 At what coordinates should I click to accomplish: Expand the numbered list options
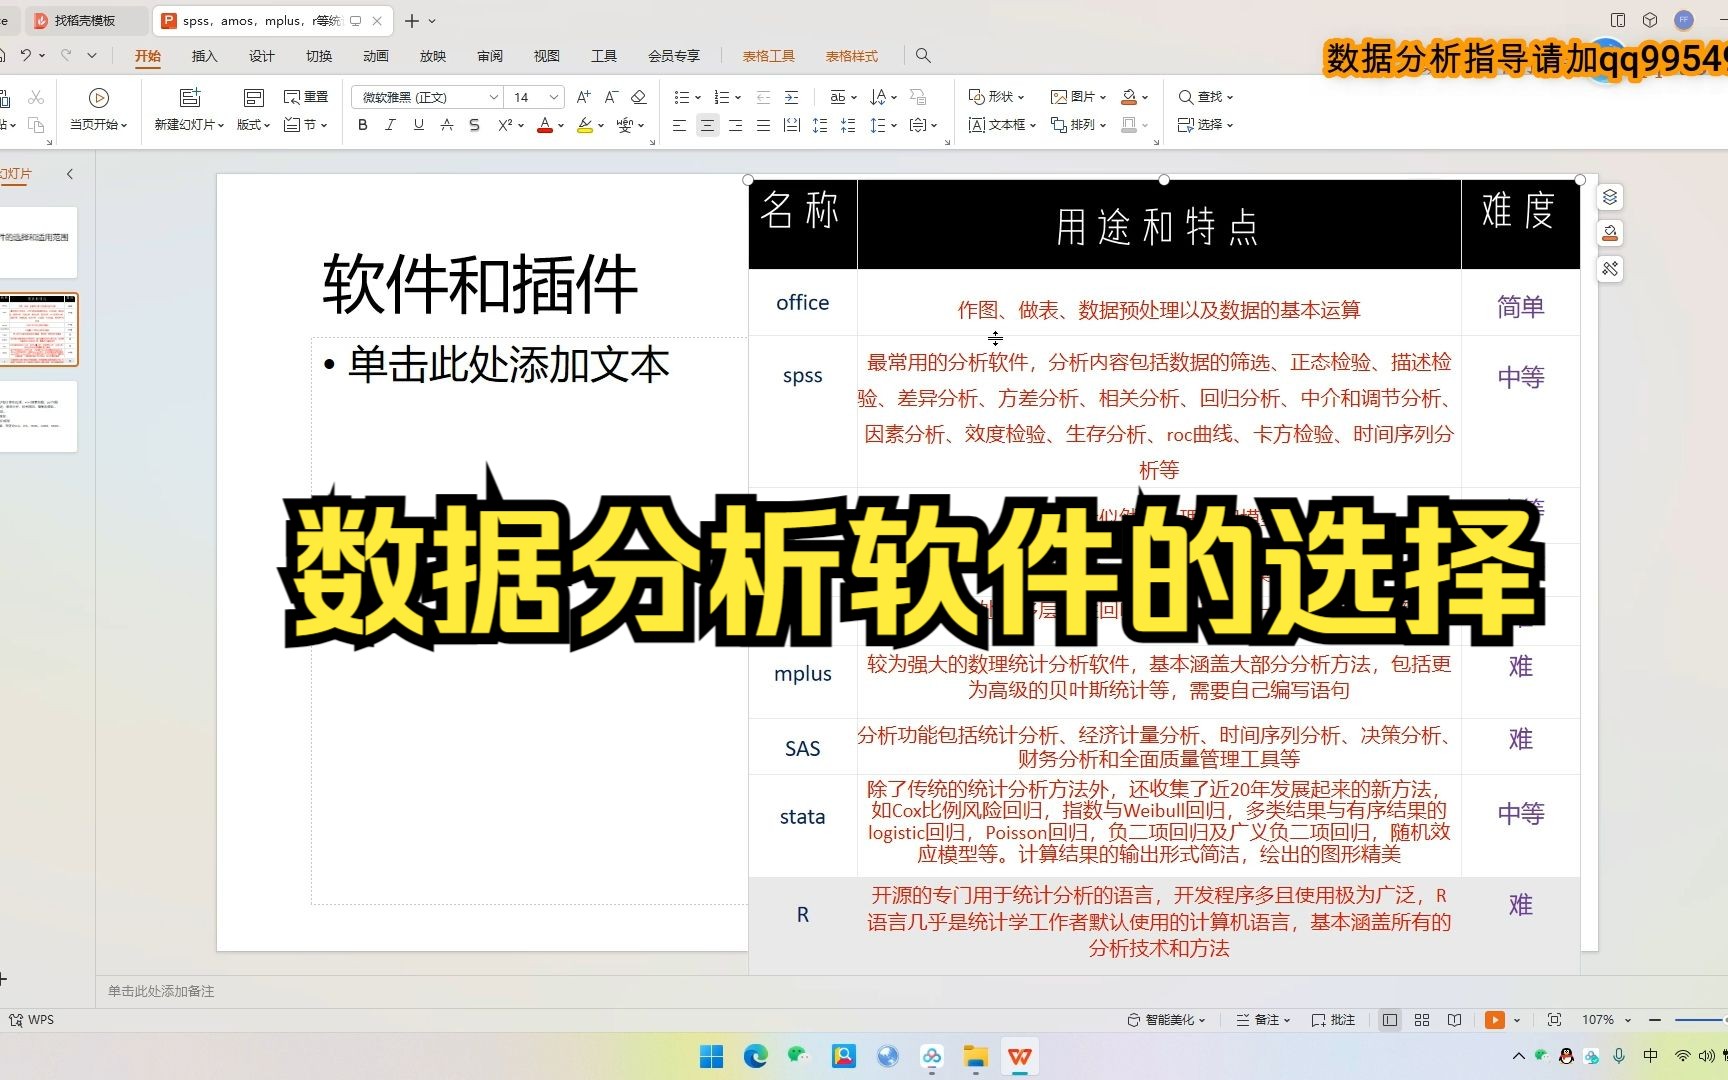click(x=738, y=97)
